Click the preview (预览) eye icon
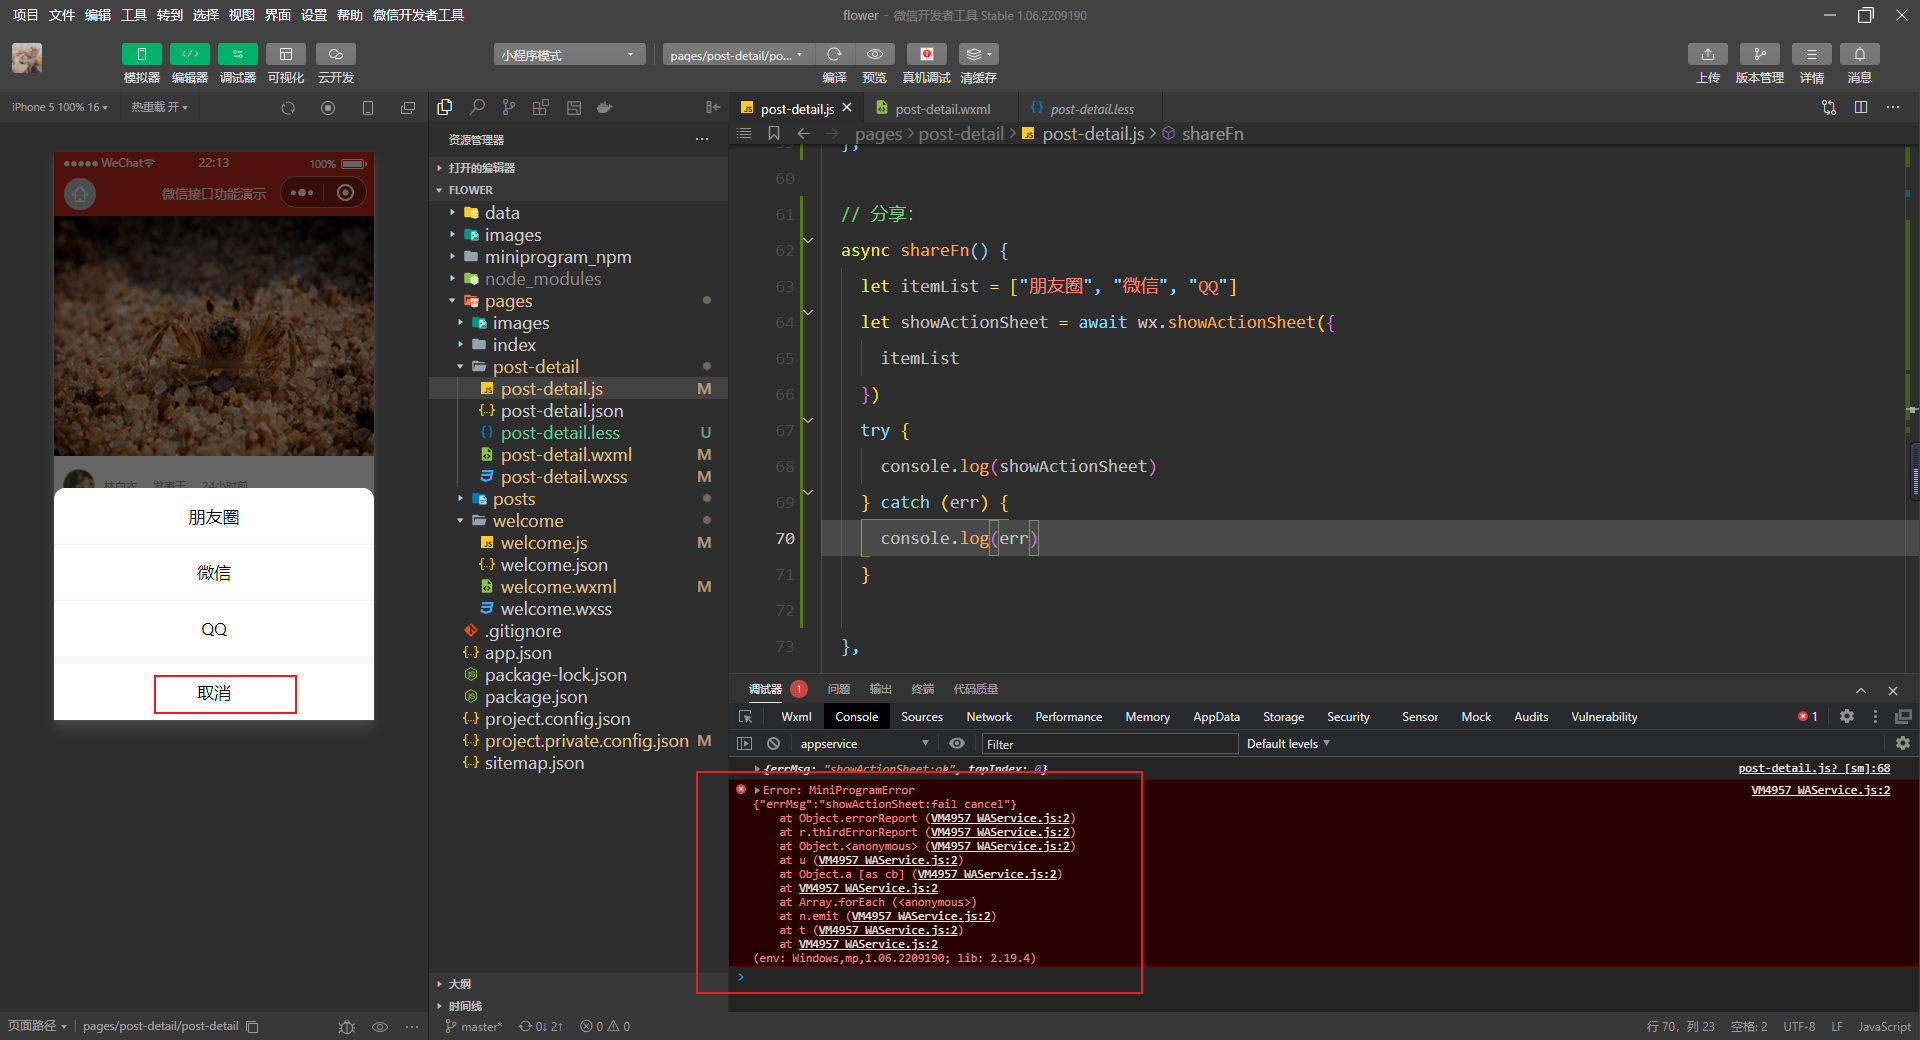1920x1040 pixels. click(x=874, y=54)
